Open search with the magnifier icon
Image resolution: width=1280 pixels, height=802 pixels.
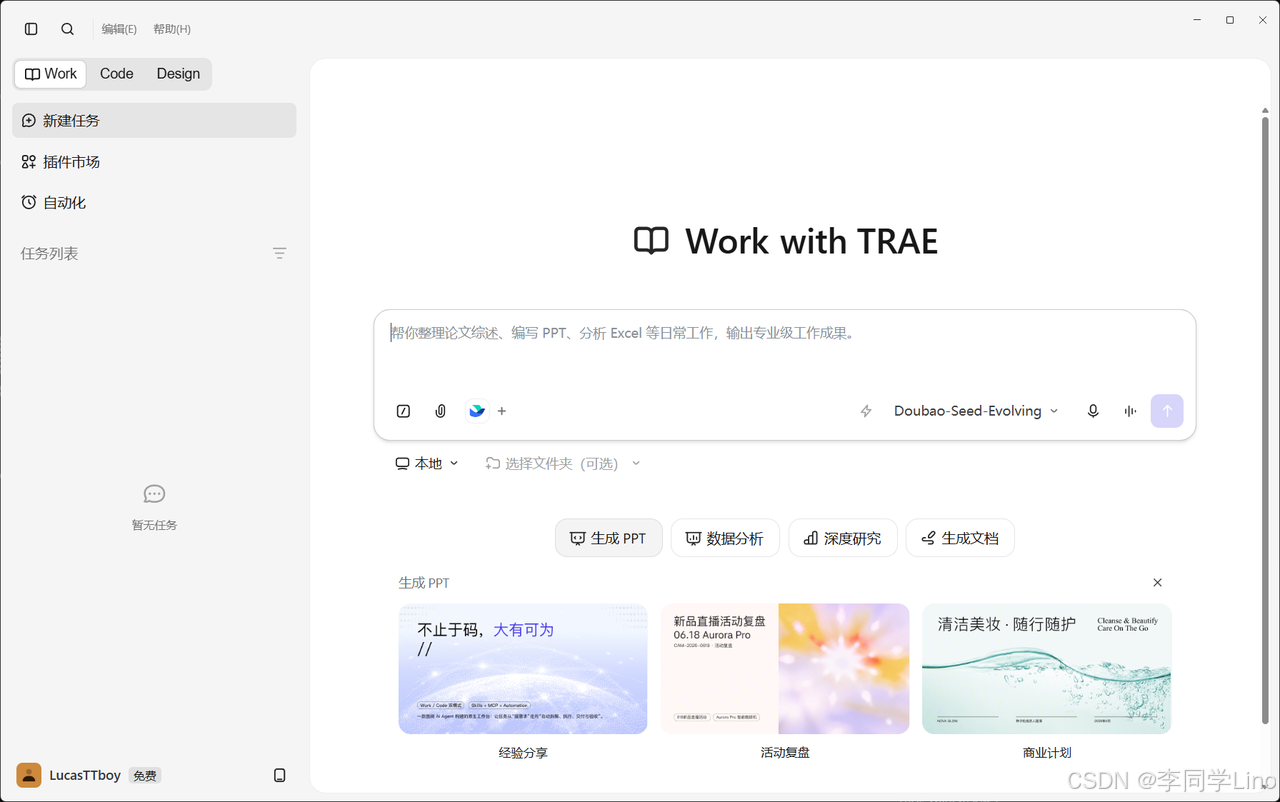point(67,29)
